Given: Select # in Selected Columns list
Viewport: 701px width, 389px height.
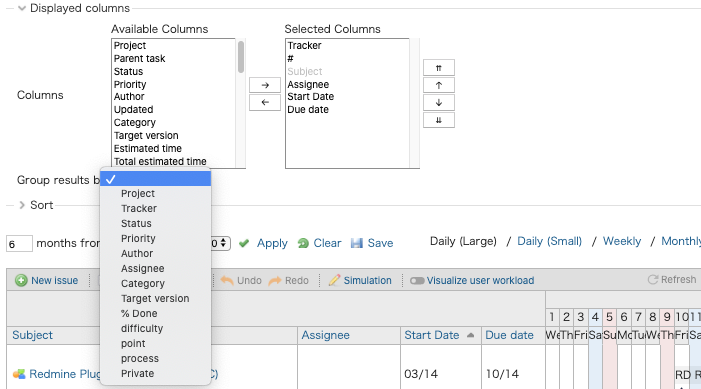Looking at the screenshot, I should (x=290, y=59).
